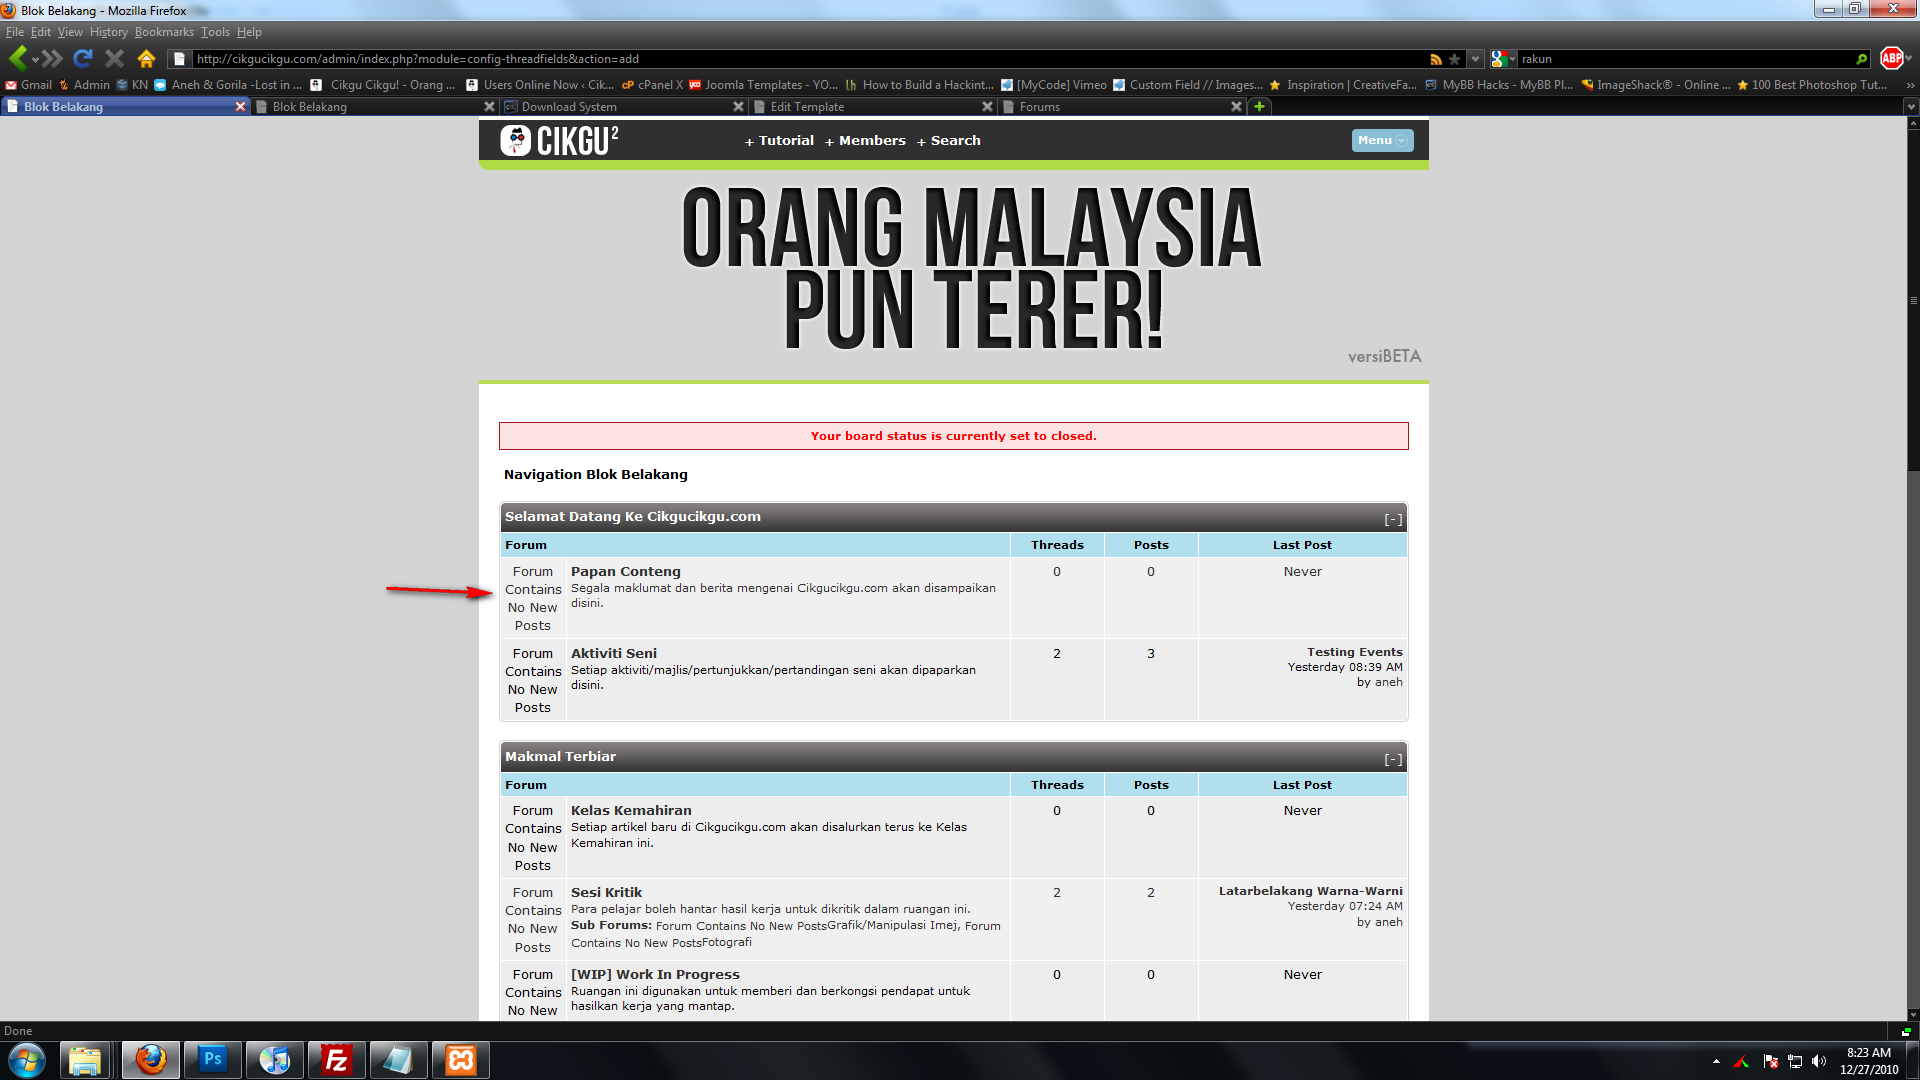Click the green search magnifier icon
The width and height of the screenshot is (1920, 1080).
pos(1861,59)
